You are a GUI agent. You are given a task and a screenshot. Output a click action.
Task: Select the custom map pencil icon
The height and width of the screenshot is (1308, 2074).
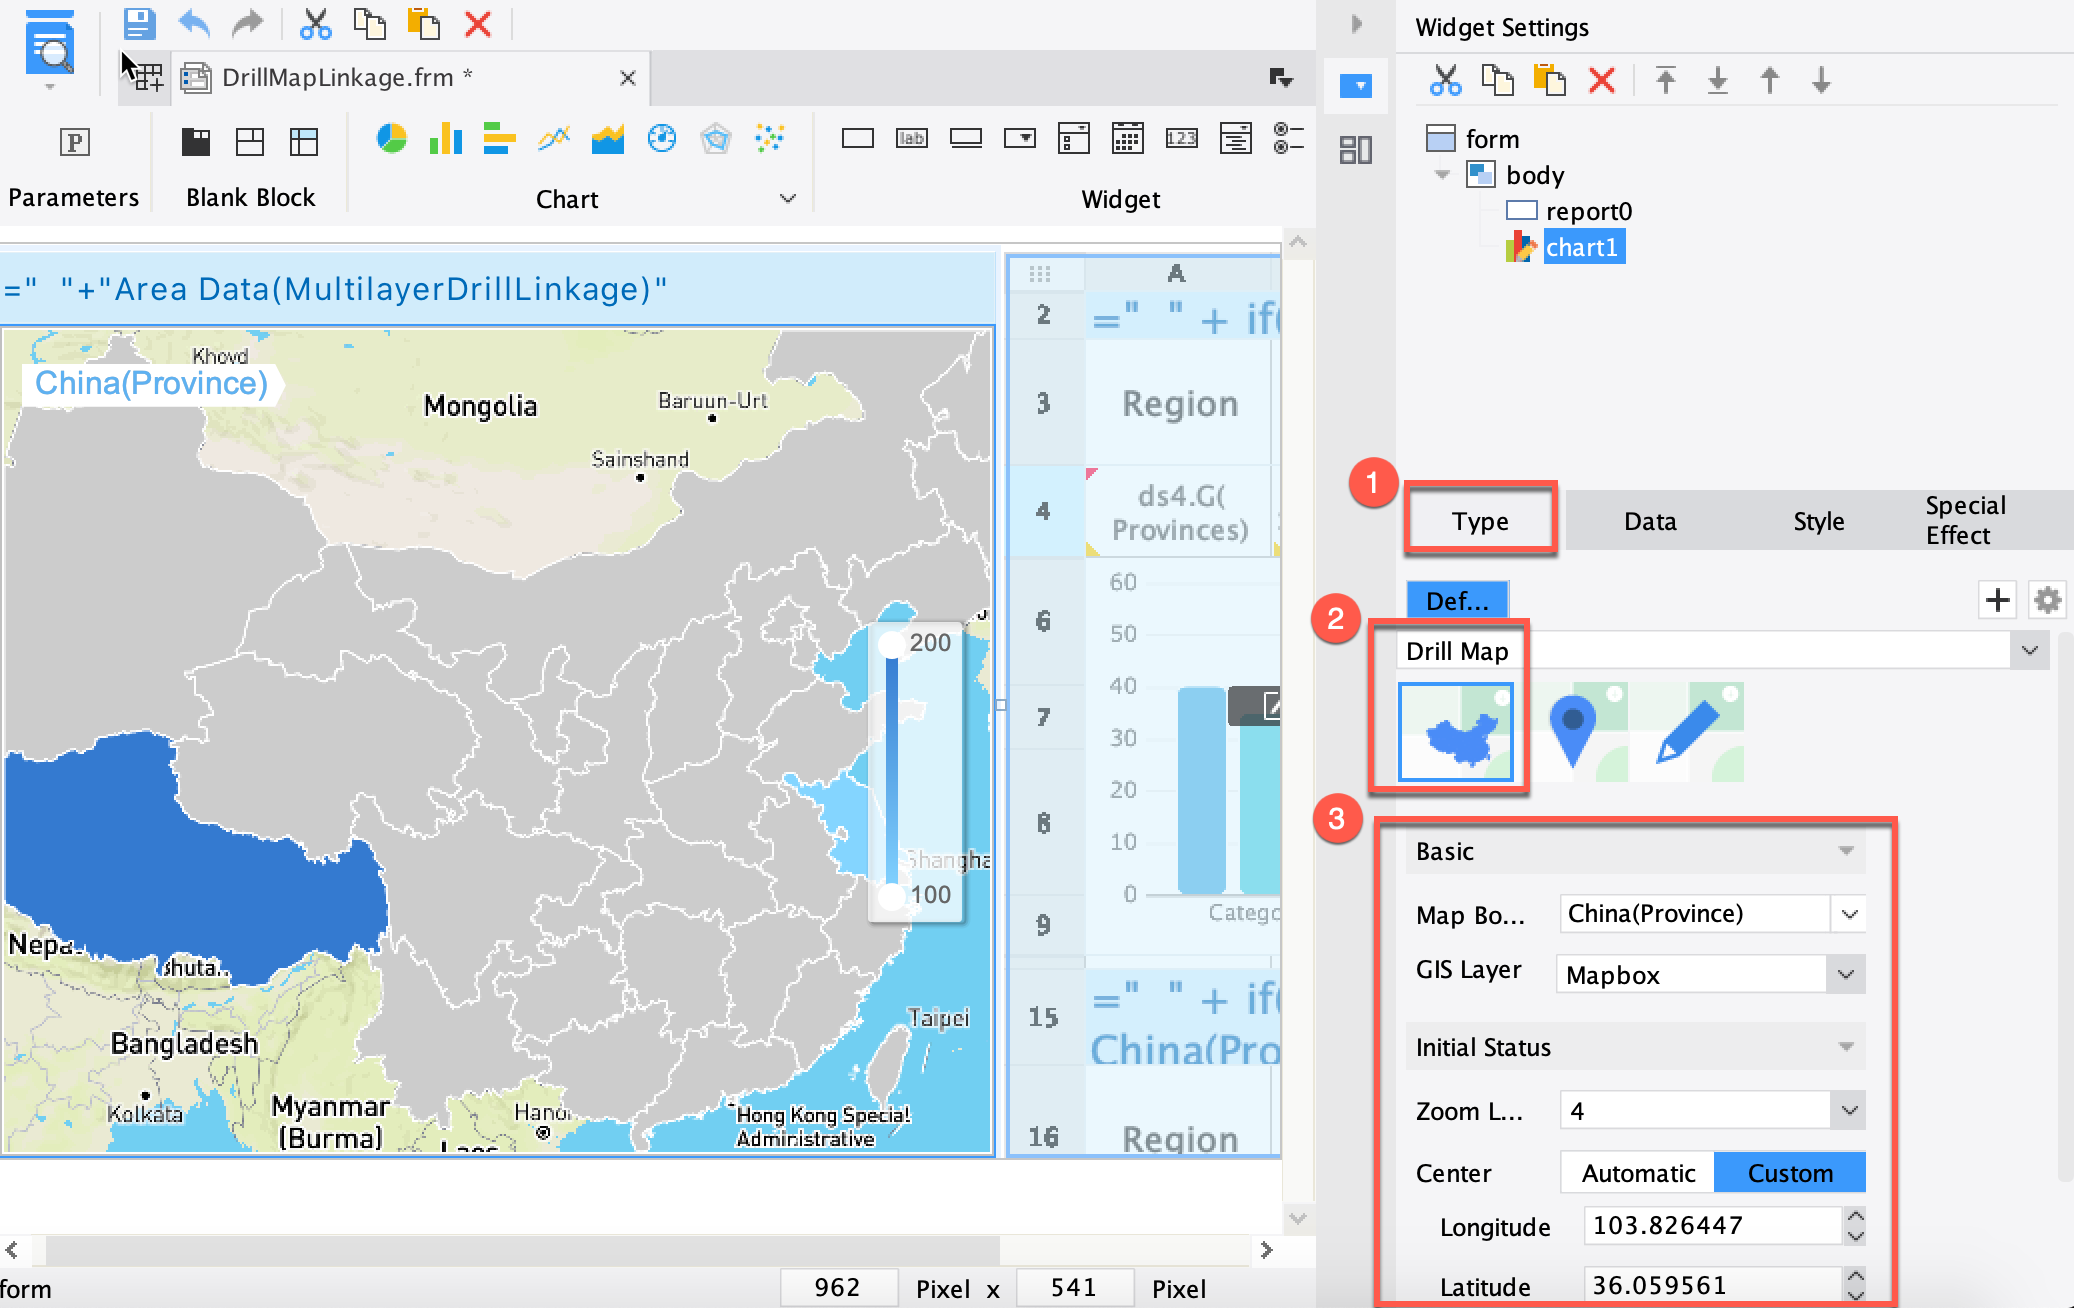(x=1690, y=731)
